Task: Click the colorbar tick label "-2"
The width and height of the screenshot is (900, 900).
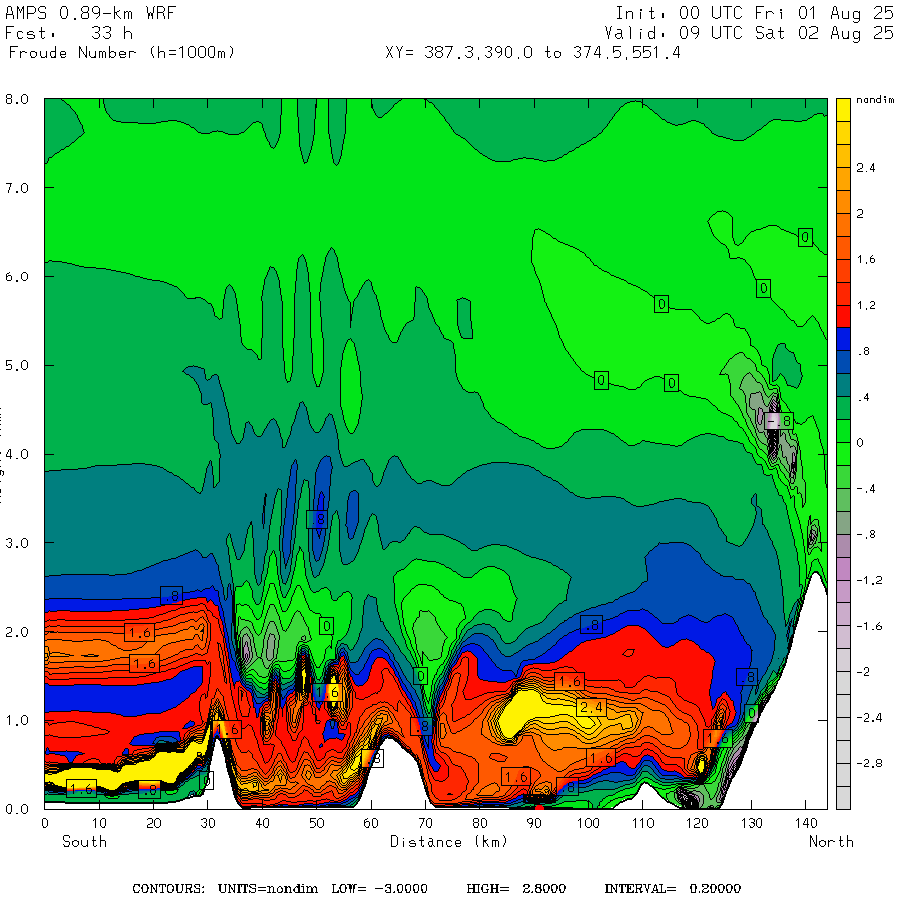Action: tap(863, 672)
